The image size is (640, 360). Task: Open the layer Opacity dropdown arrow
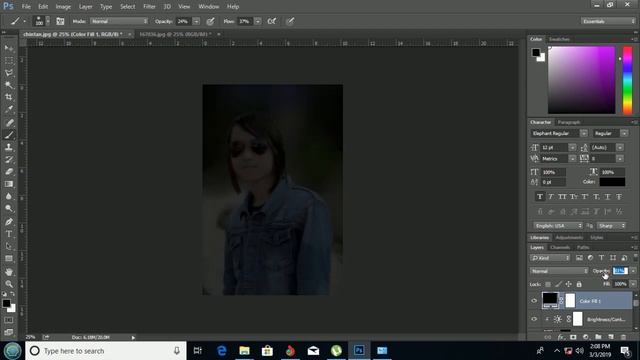(633, 271)
